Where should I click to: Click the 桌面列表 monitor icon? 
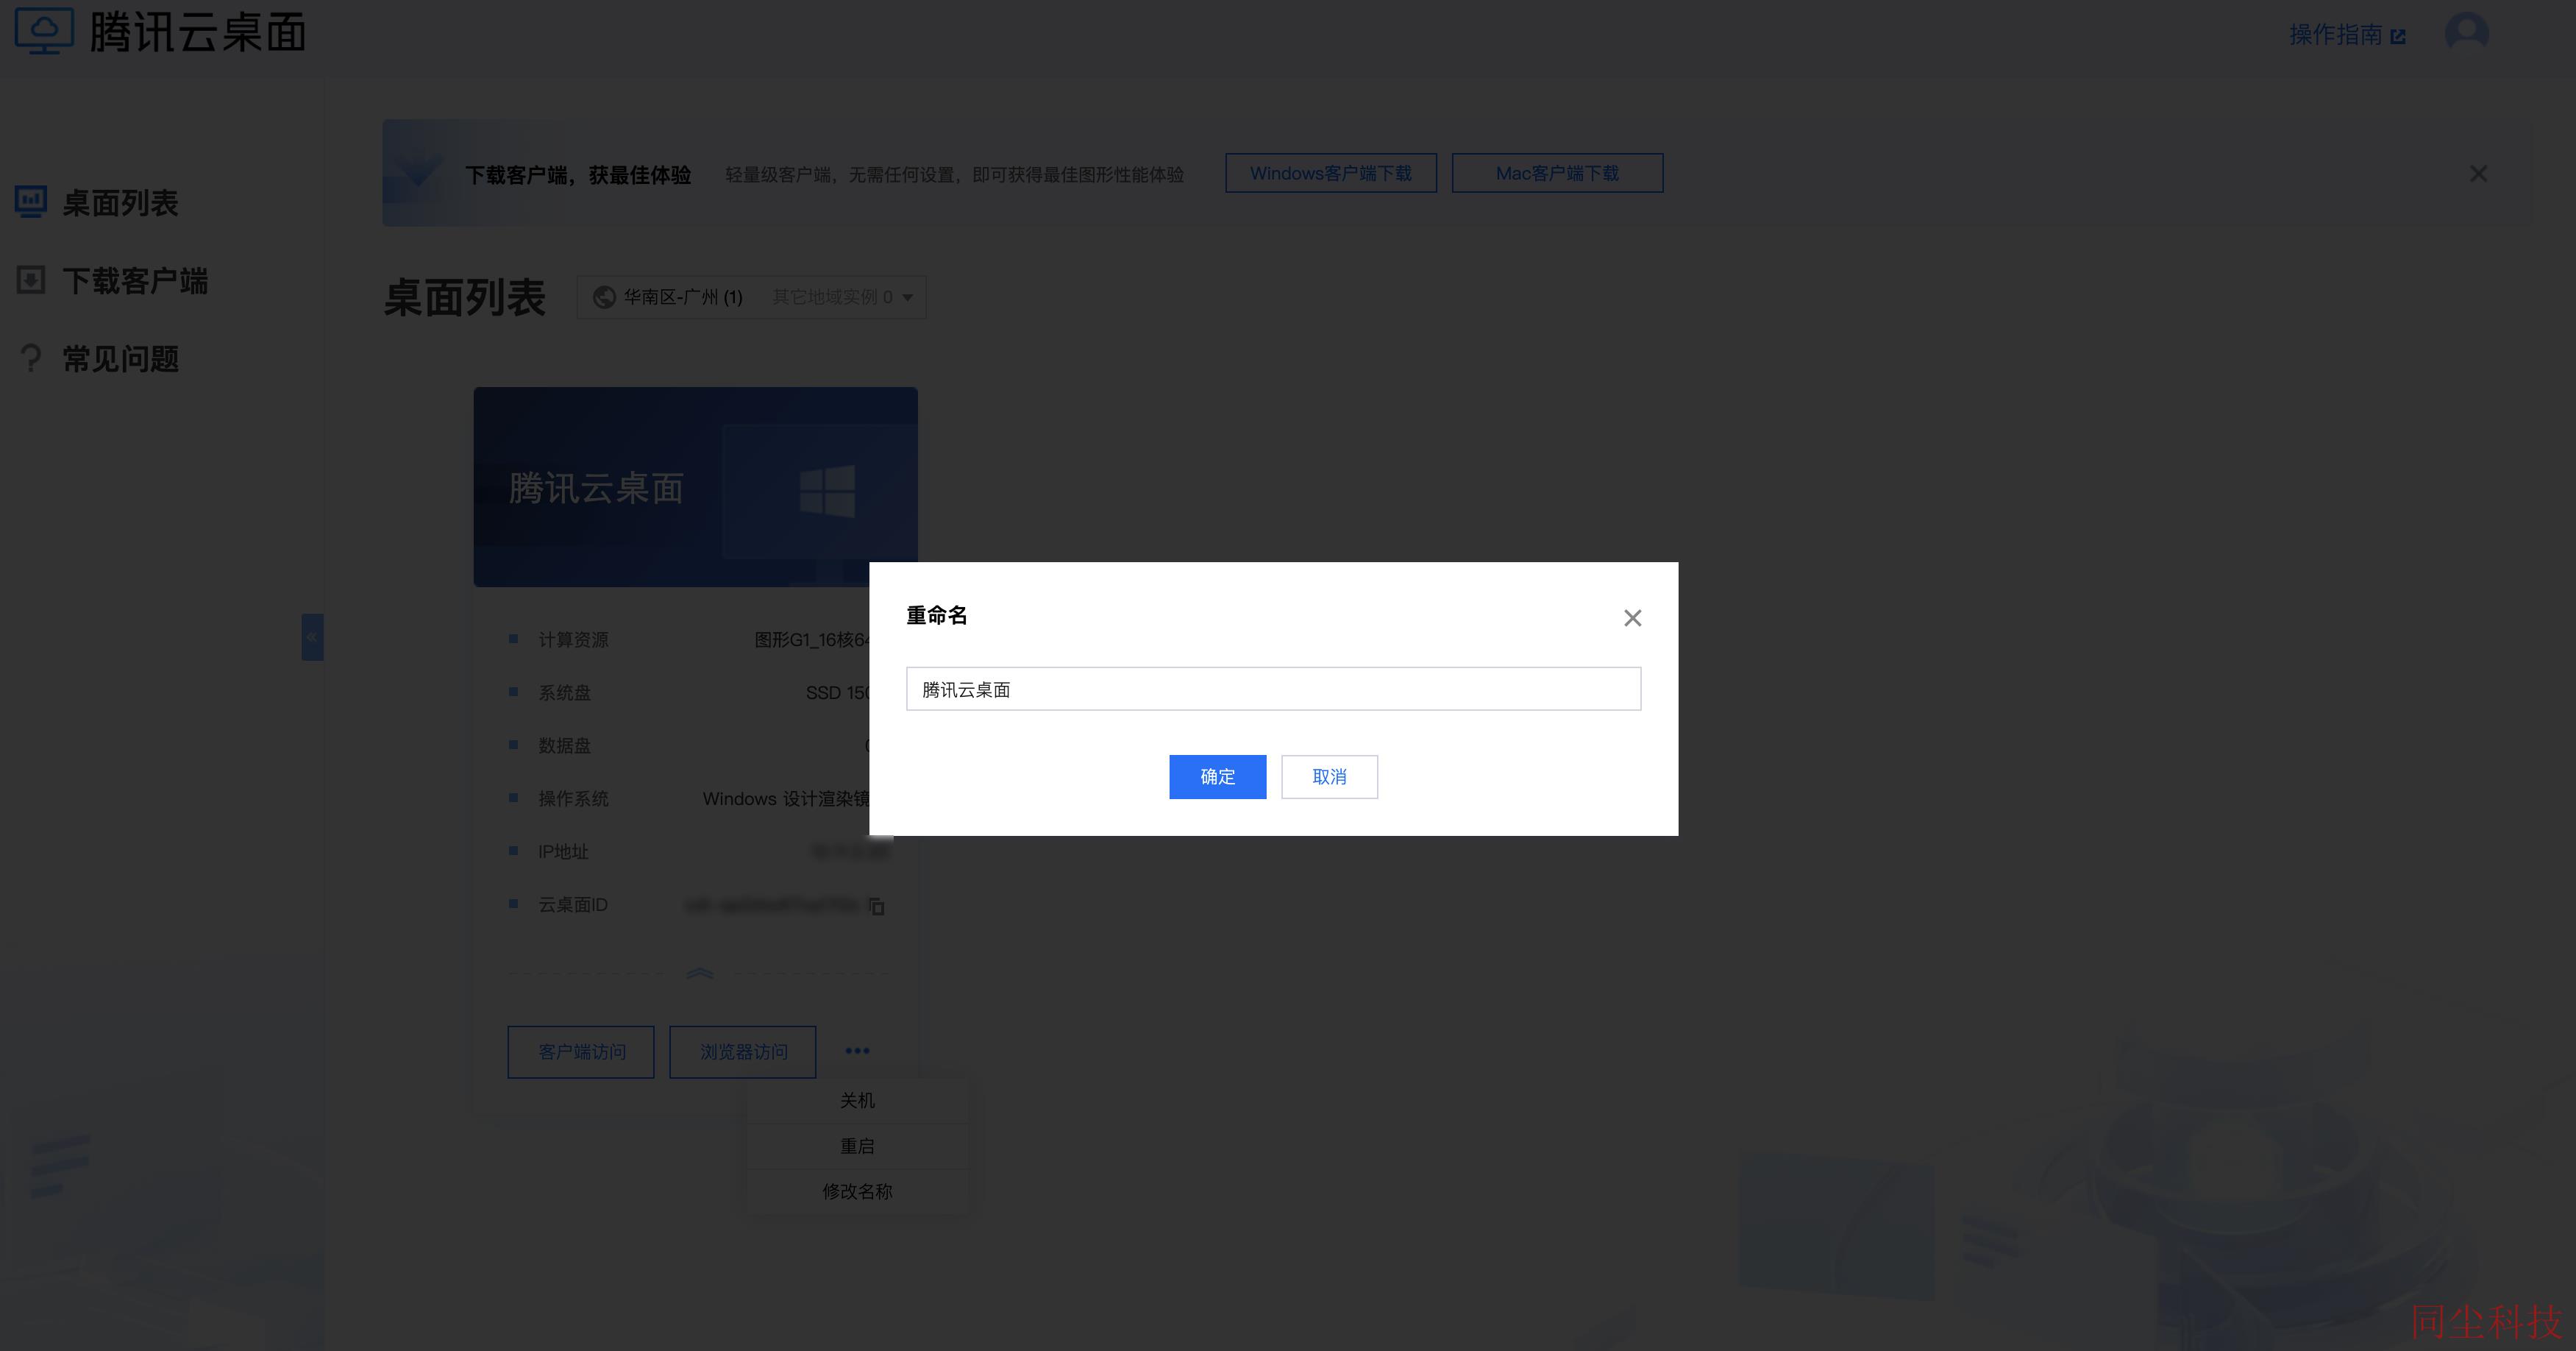(x=31, y=202)
